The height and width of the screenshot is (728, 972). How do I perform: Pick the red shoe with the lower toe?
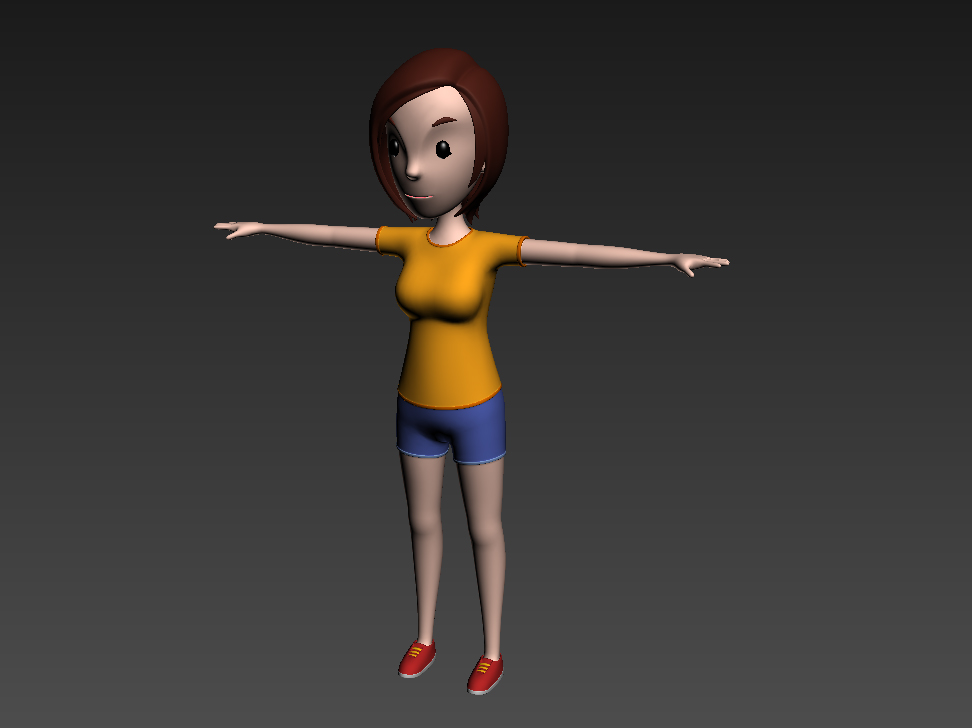[485, 674]
